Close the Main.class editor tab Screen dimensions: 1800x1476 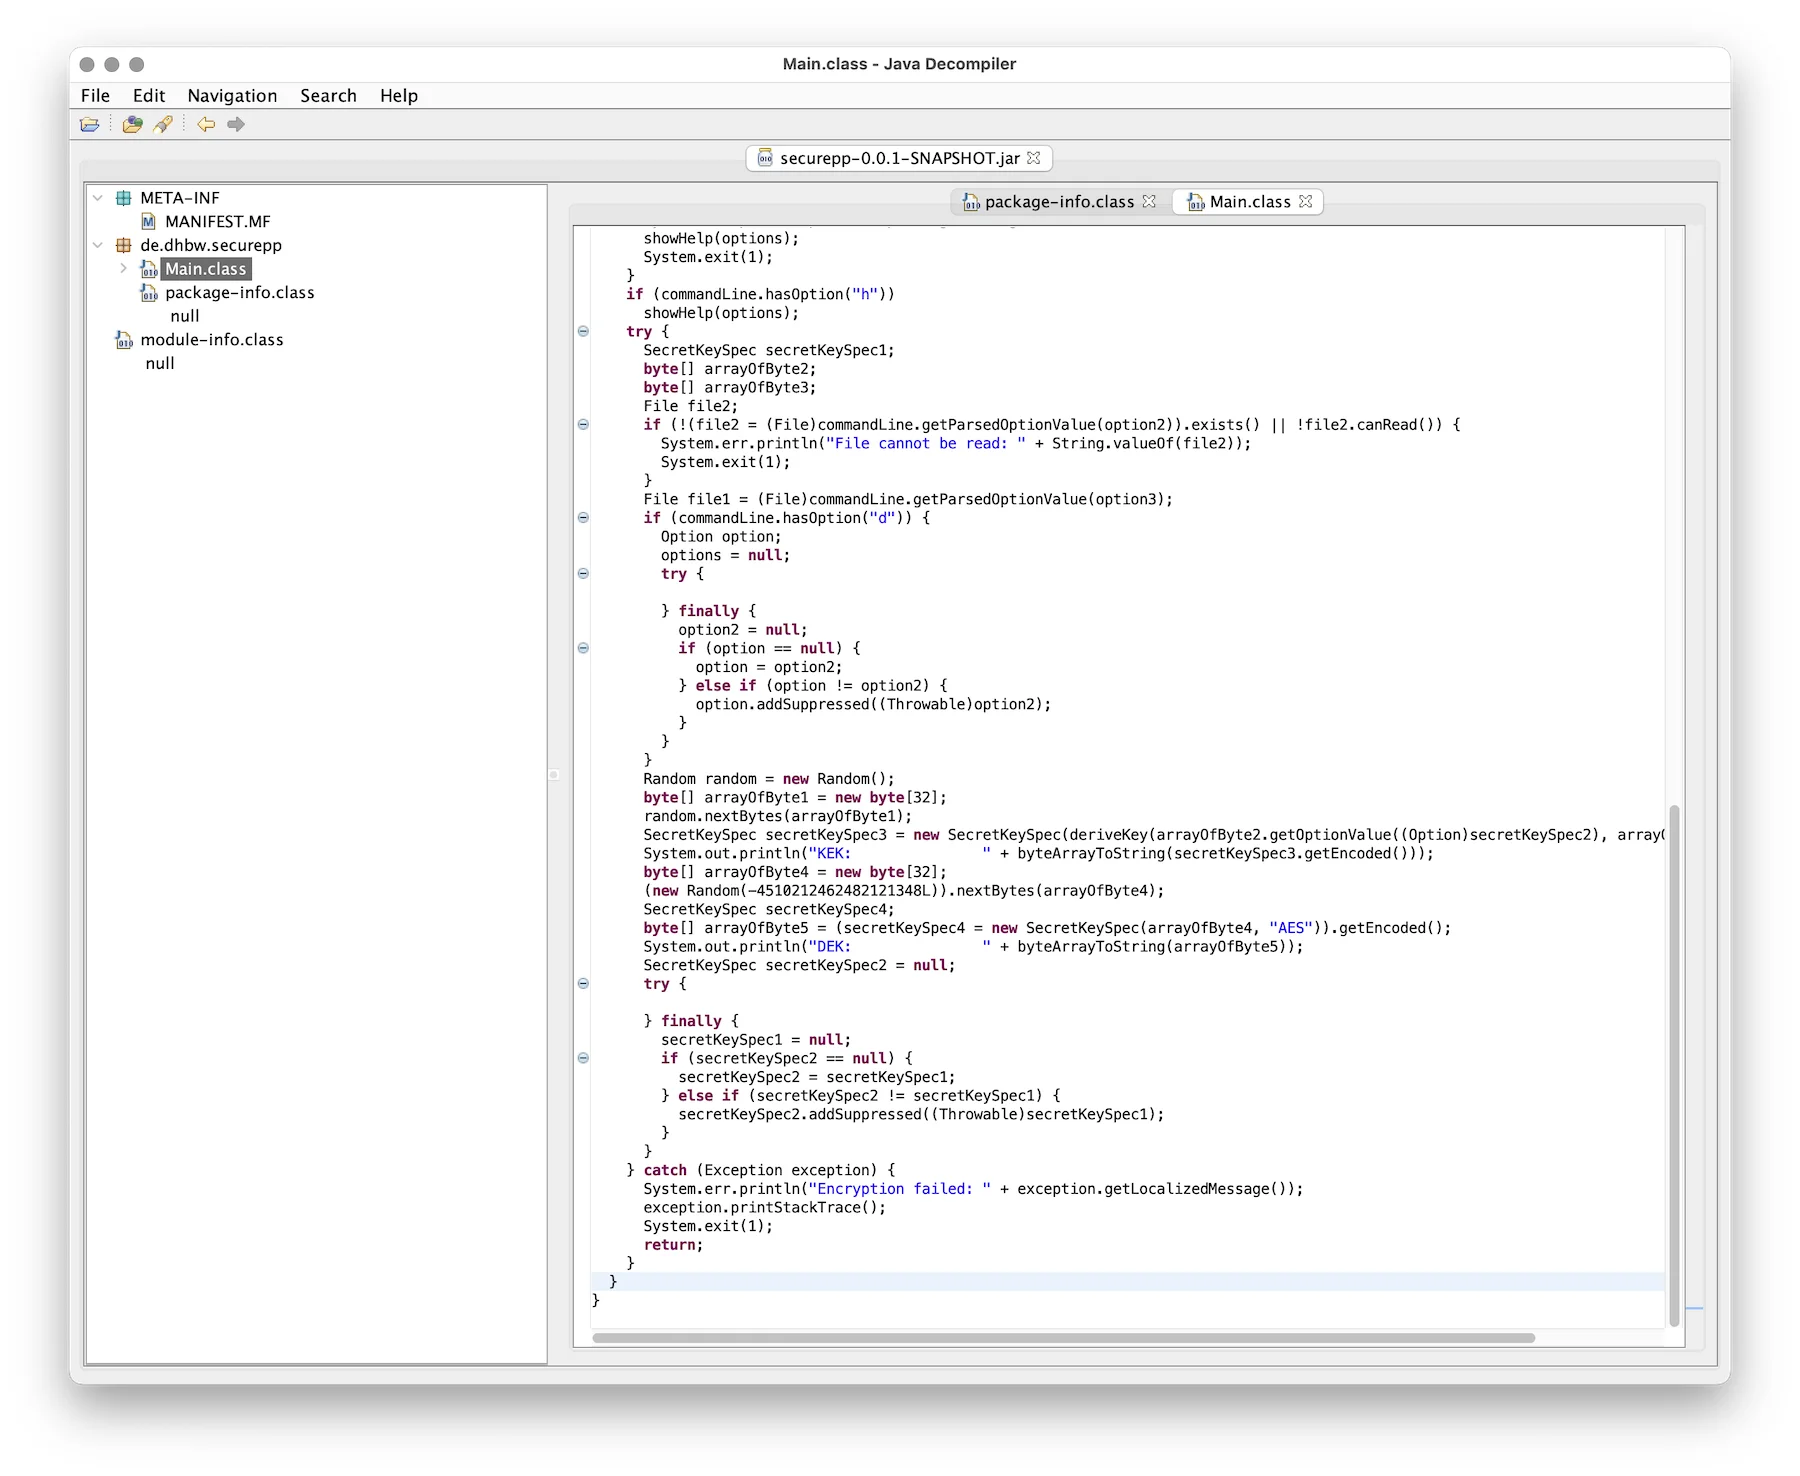1306,201
